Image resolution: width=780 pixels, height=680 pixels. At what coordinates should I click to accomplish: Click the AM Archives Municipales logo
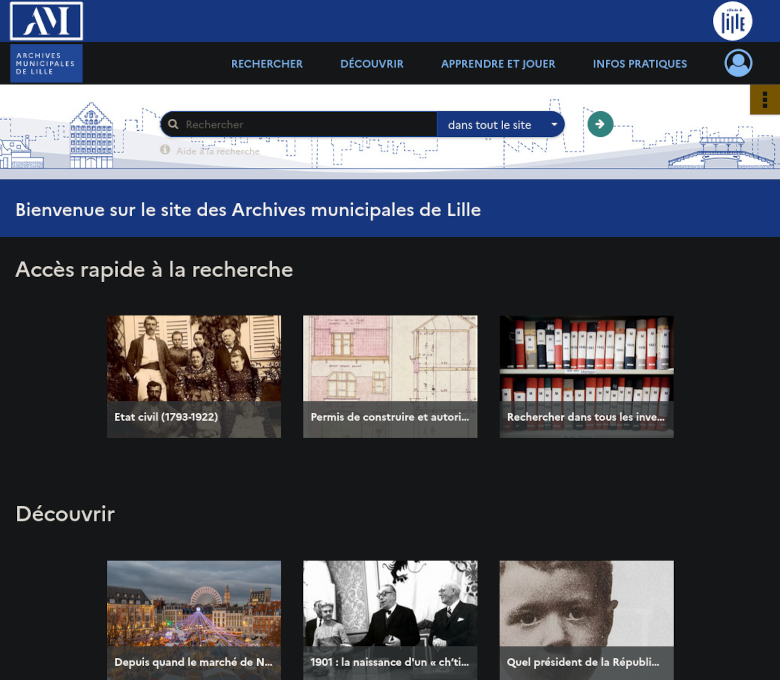tap(46, 42)
